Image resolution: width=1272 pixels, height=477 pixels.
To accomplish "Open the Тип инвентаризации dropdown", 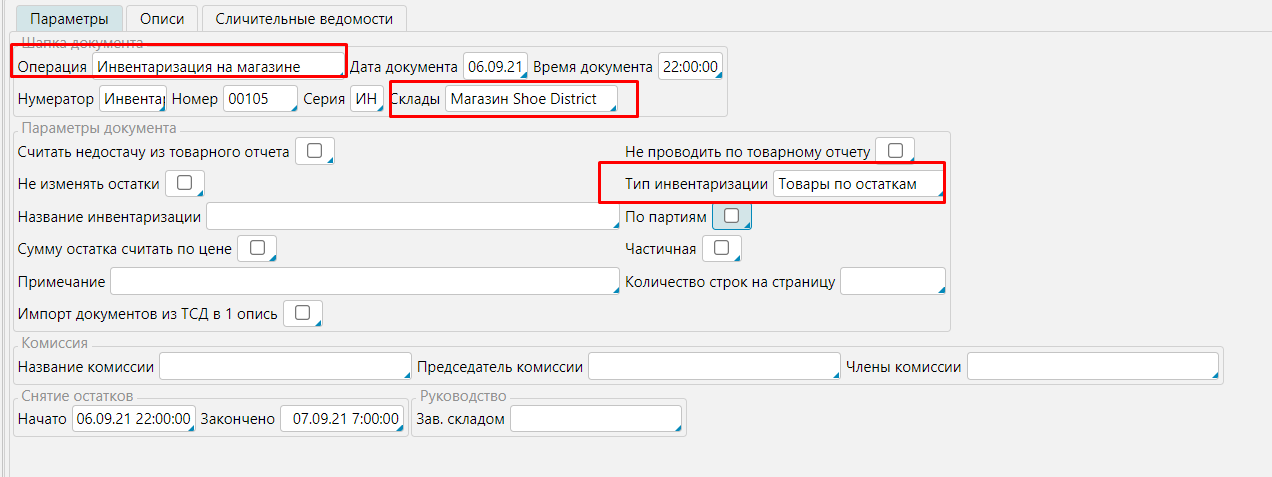I will 857,184.
